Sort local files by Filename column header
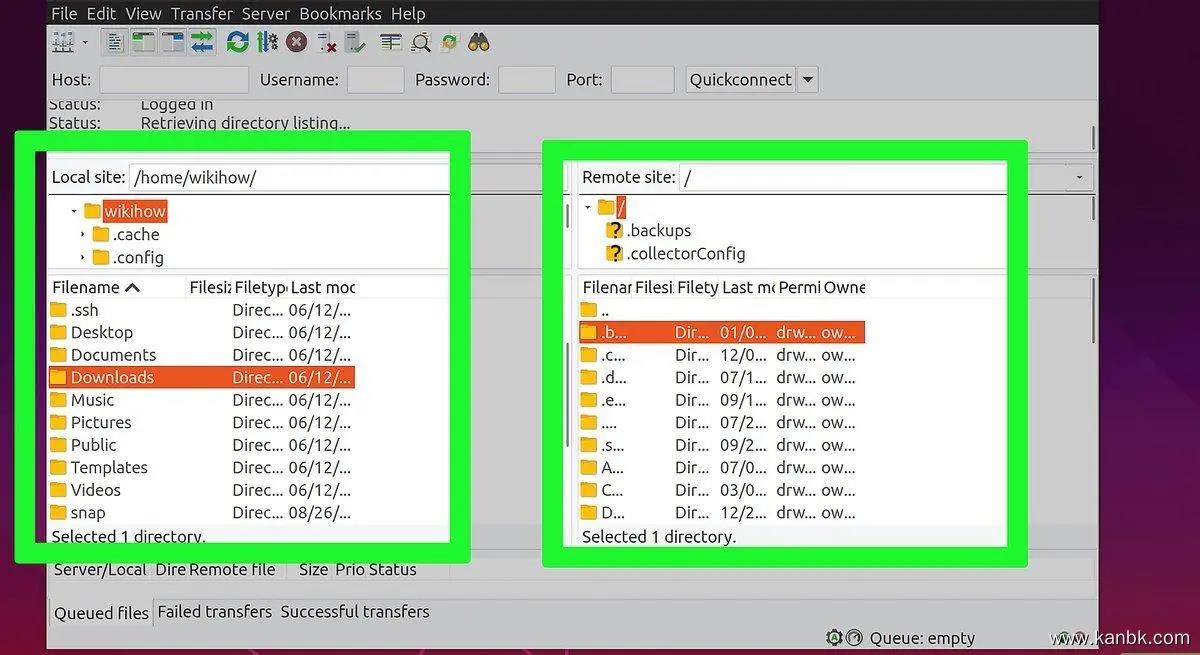1200x655 pixels. [x=96, y=288]
